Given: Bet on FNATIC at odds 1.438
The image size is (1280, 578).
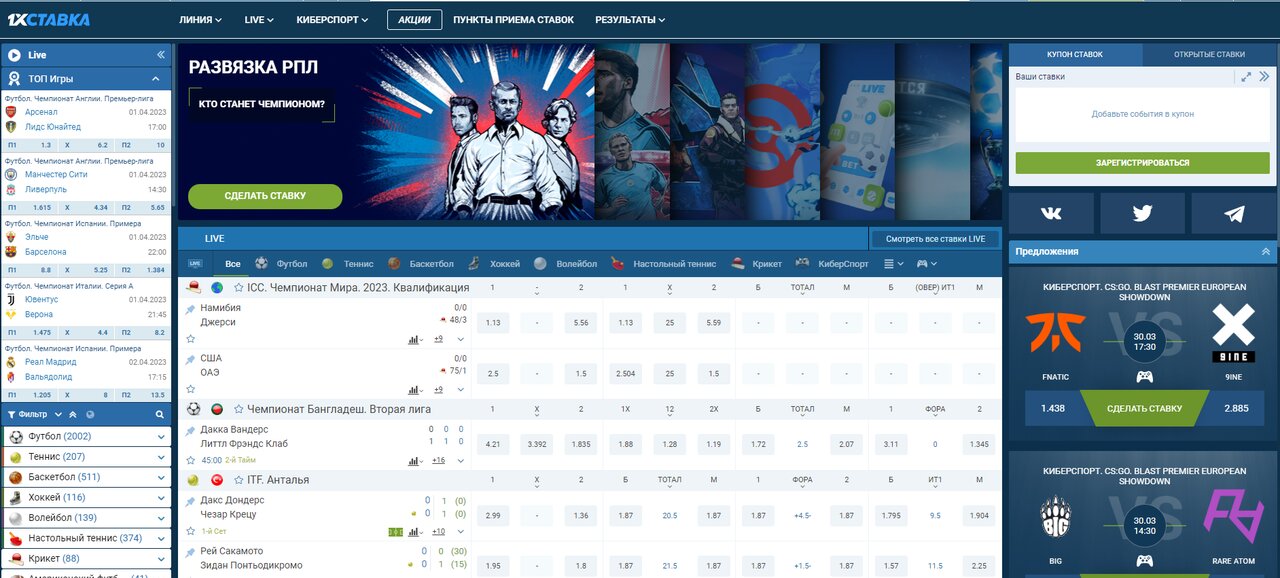Looking at the screenshot, I should click(x=1053, y=408).
